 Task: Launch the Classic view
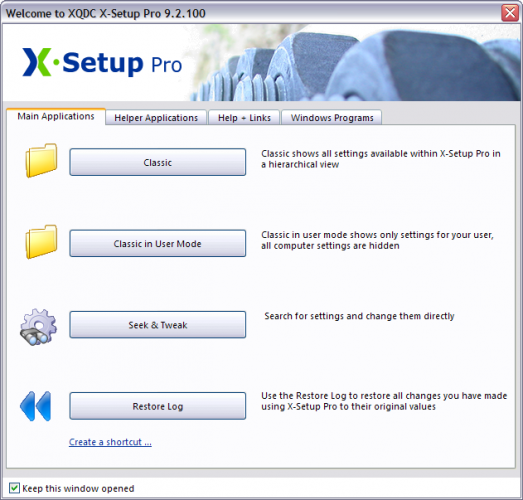158,162
